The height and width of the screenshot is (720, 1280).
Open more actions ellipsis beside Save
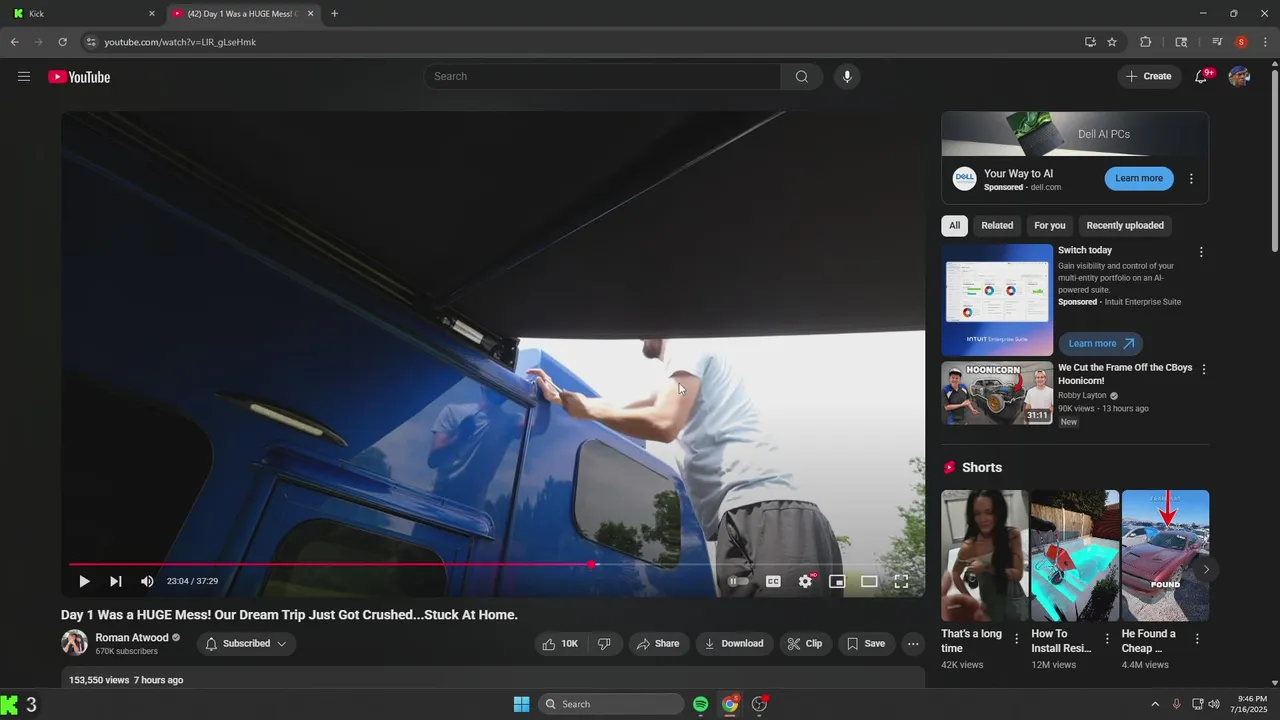pyautogui.click(x=913, y=644)
